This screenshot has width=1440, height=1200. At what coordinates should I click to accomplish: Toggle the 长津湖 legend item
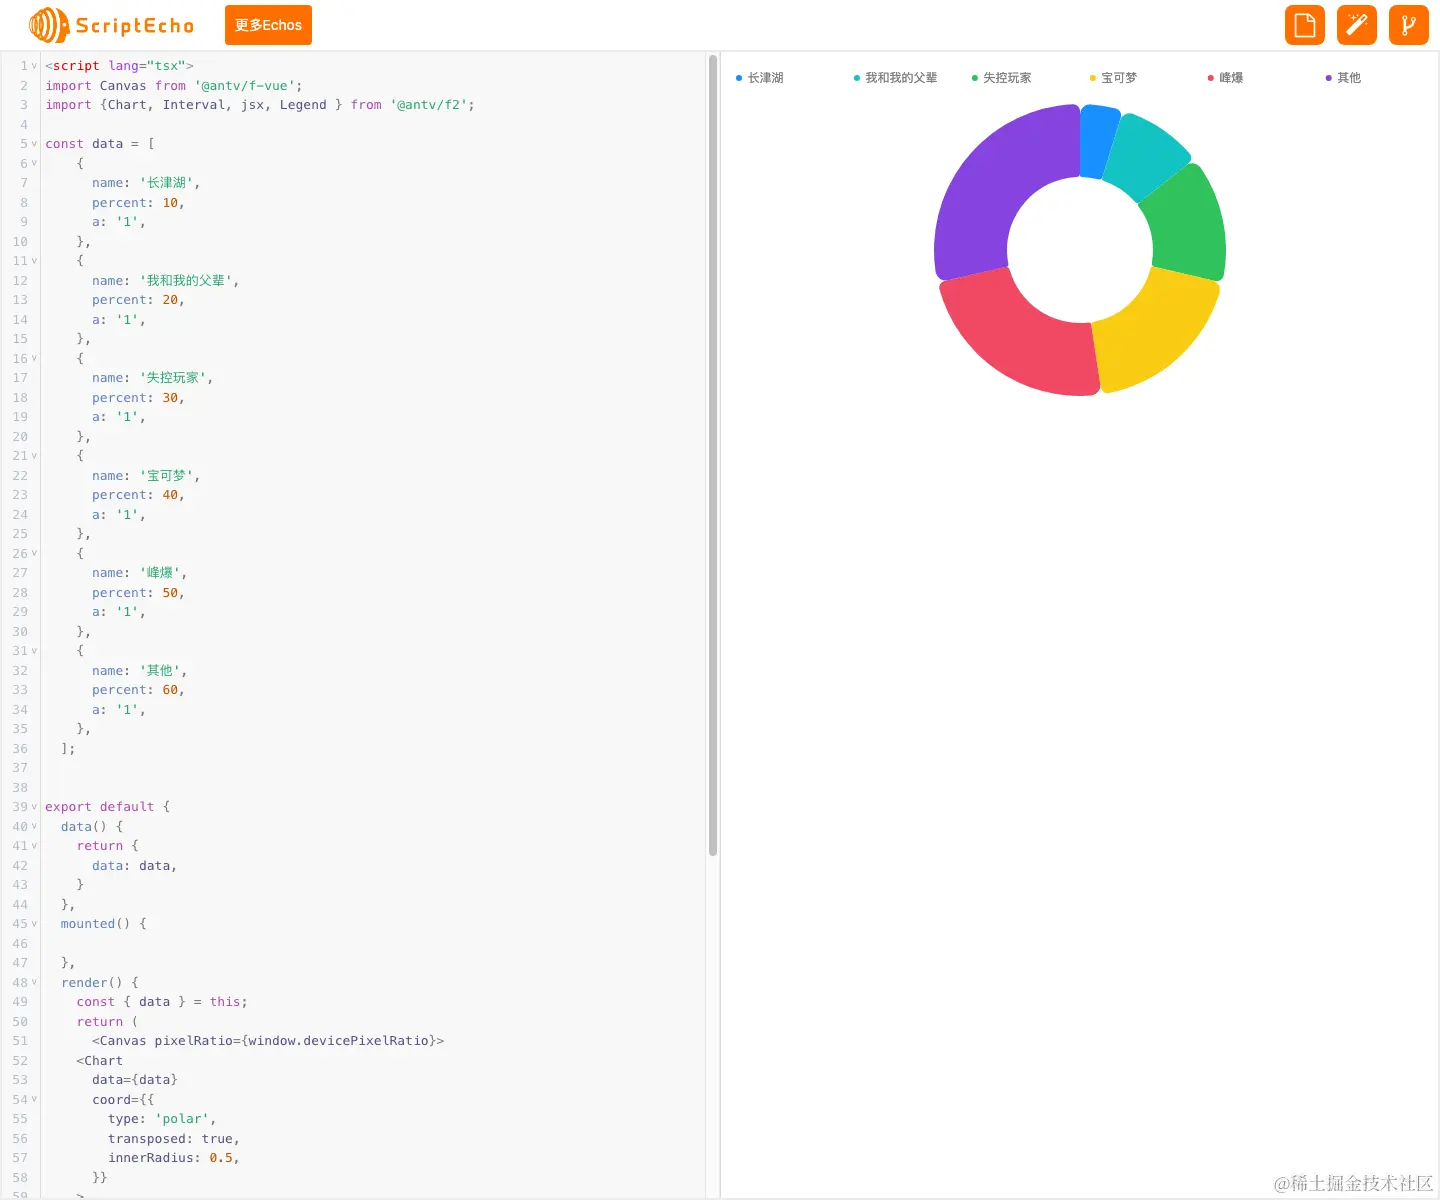(760, 78)
